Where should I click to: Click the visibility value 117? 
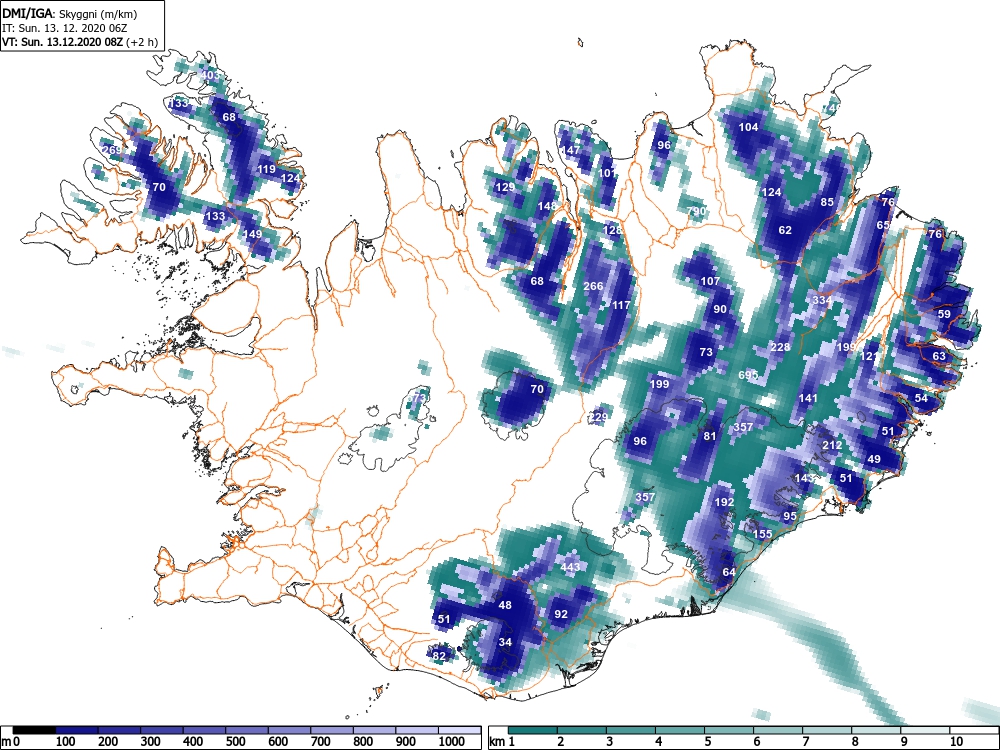(621, 305)
